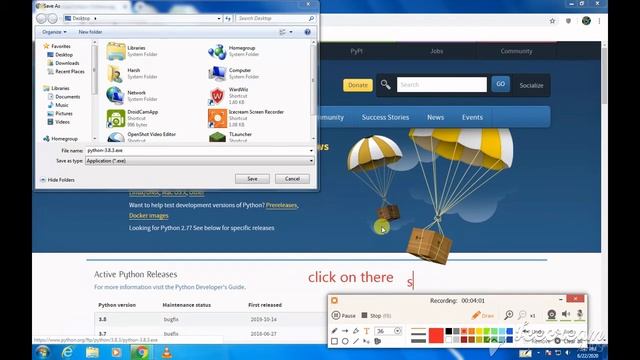Open the Community tab on python.org
The height and width of the screenshot is (360, 640).
pos(516,51)
